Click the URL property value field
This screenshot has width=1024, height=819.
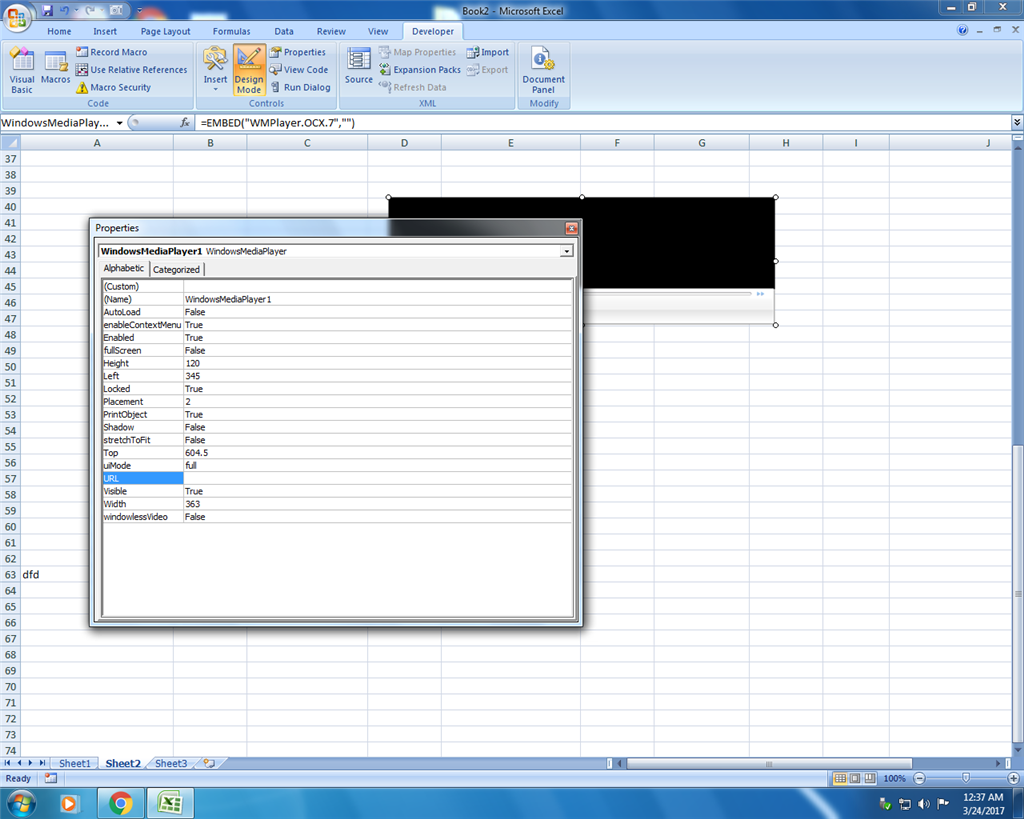pos(377,479)
